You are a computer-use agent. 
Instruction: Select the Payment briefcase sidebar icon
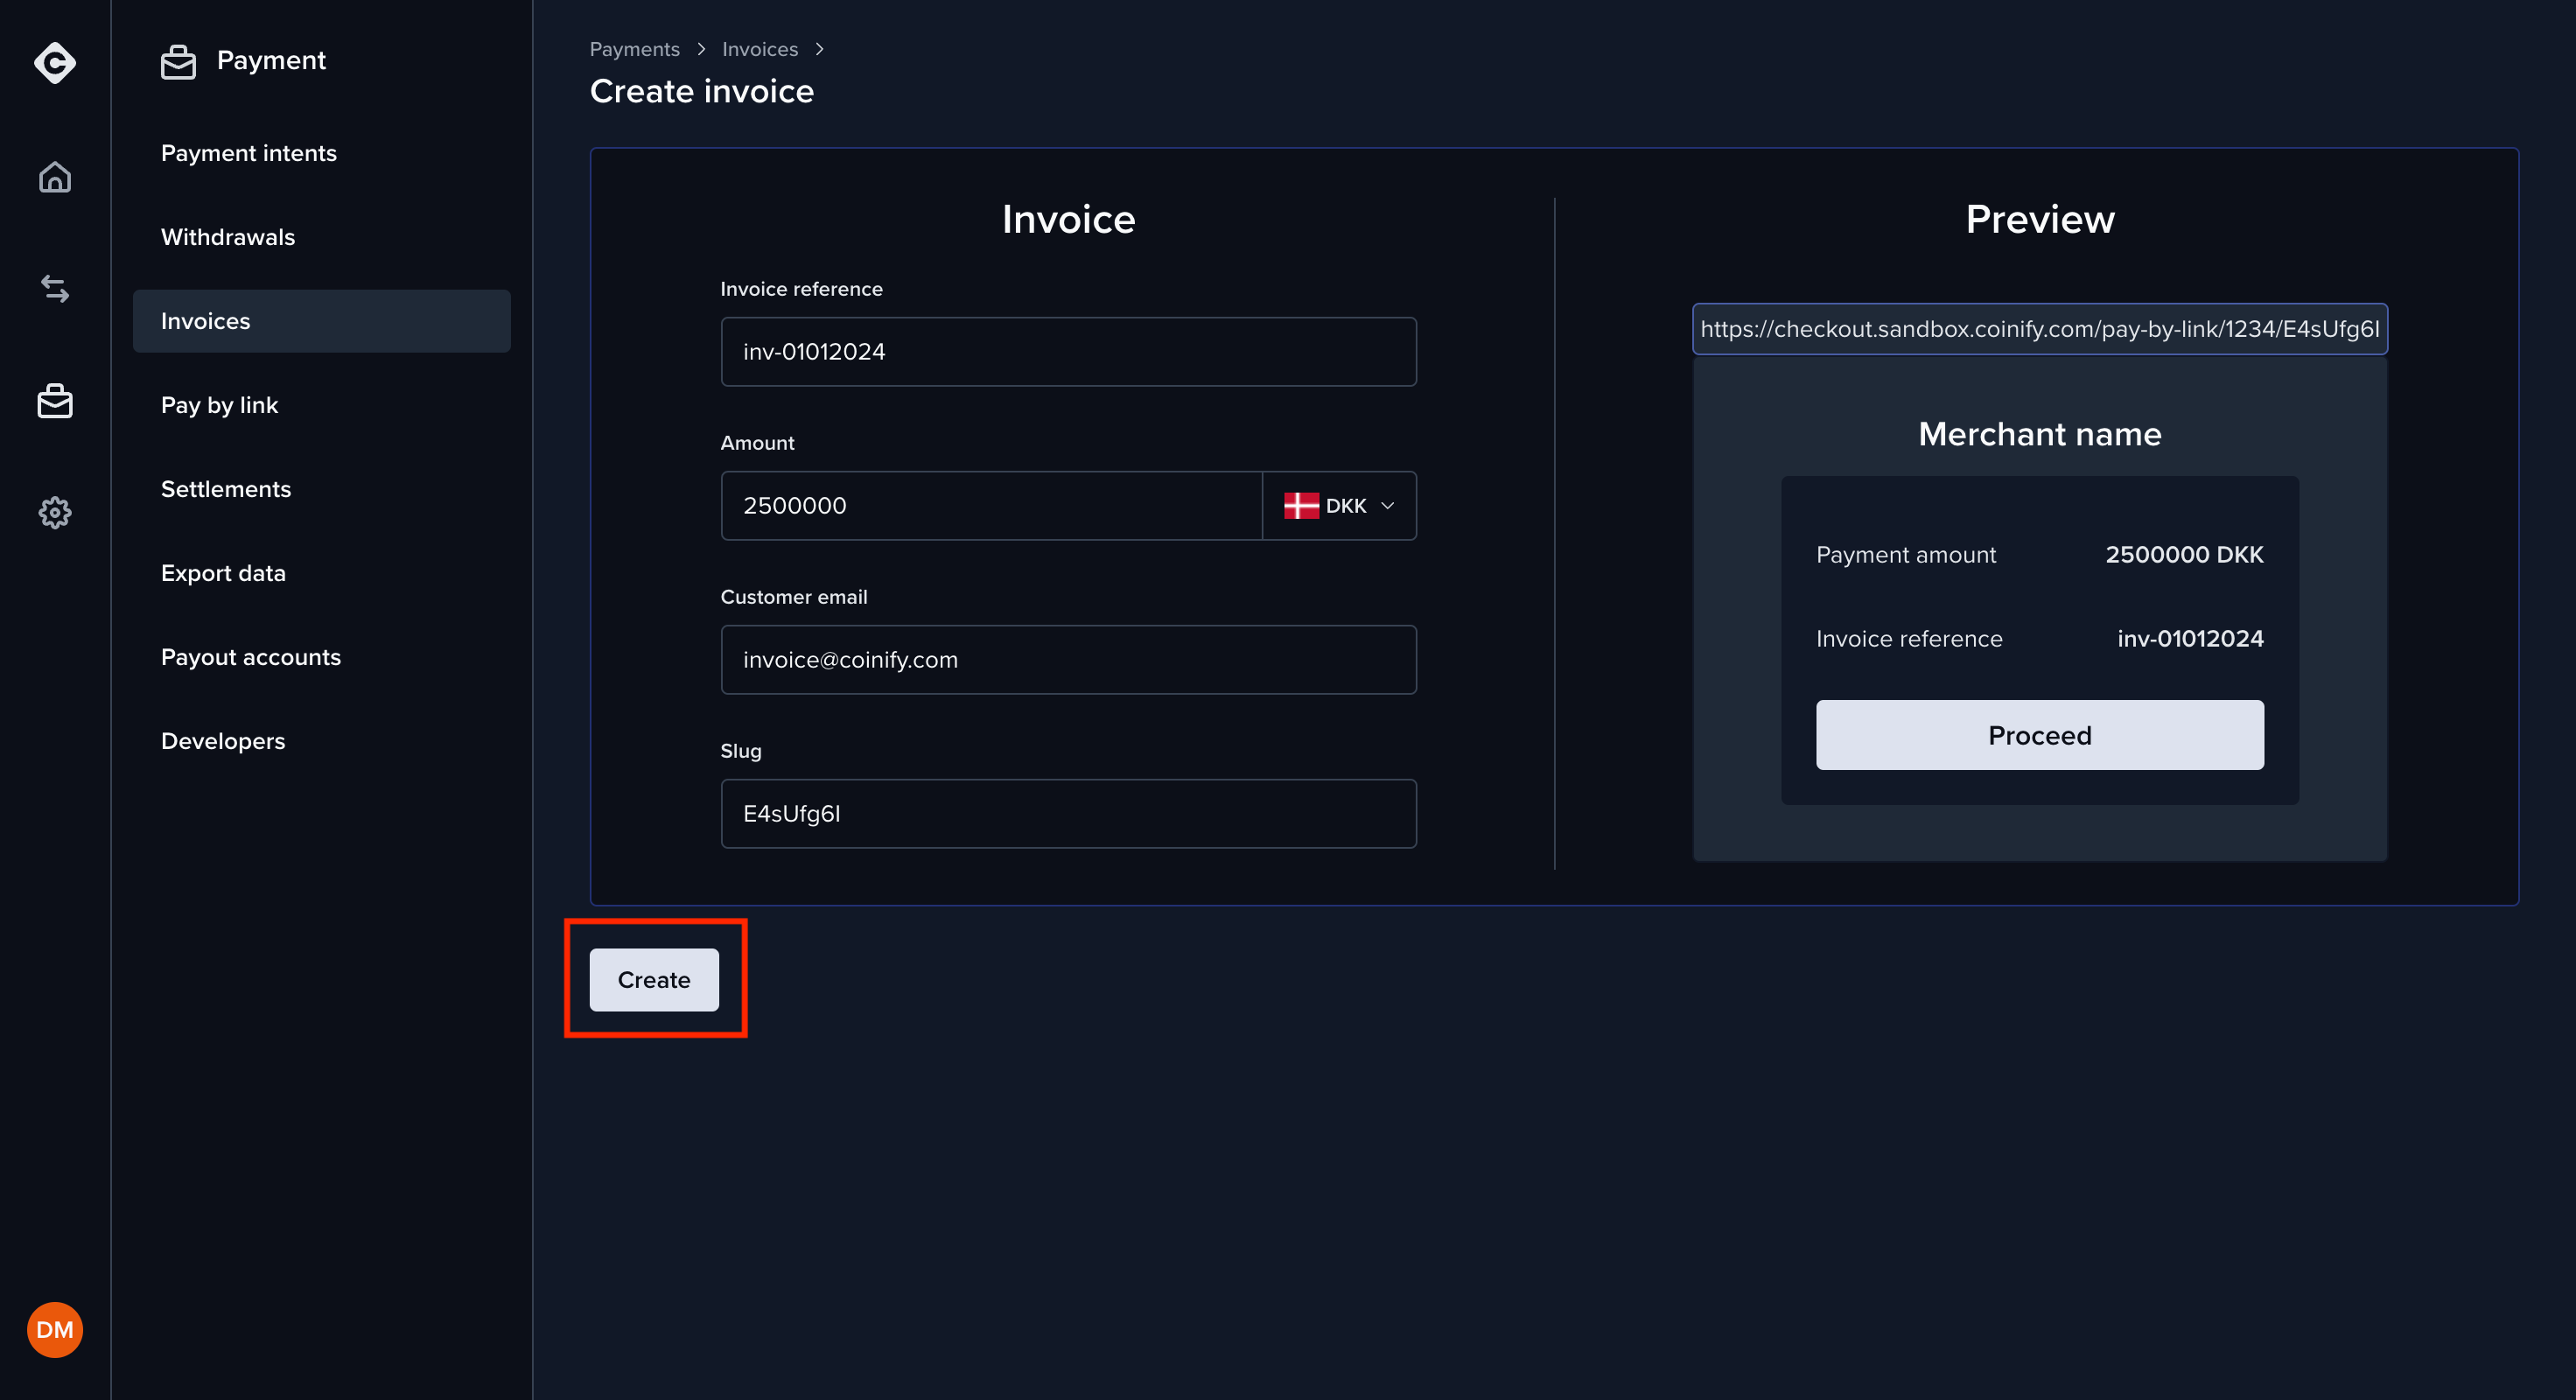54,401
